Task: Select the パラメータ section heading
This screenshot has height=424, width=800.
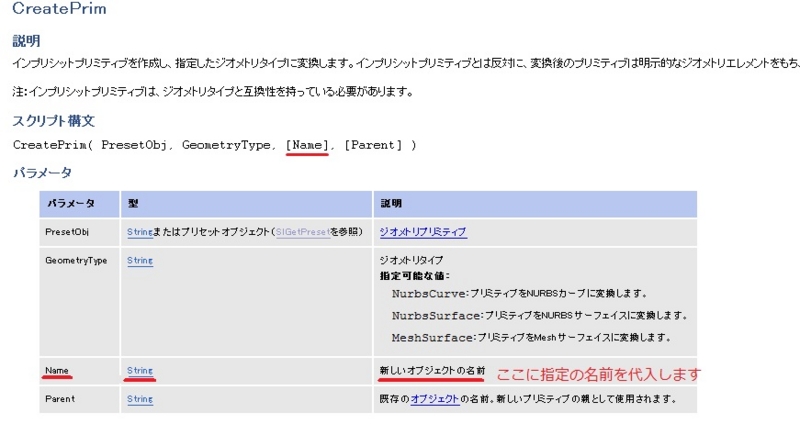Action: tap(42, 172)
